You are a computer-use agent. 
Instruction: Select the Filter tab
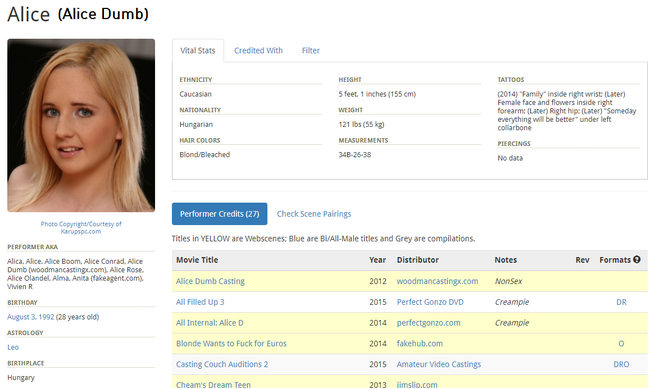310,51
